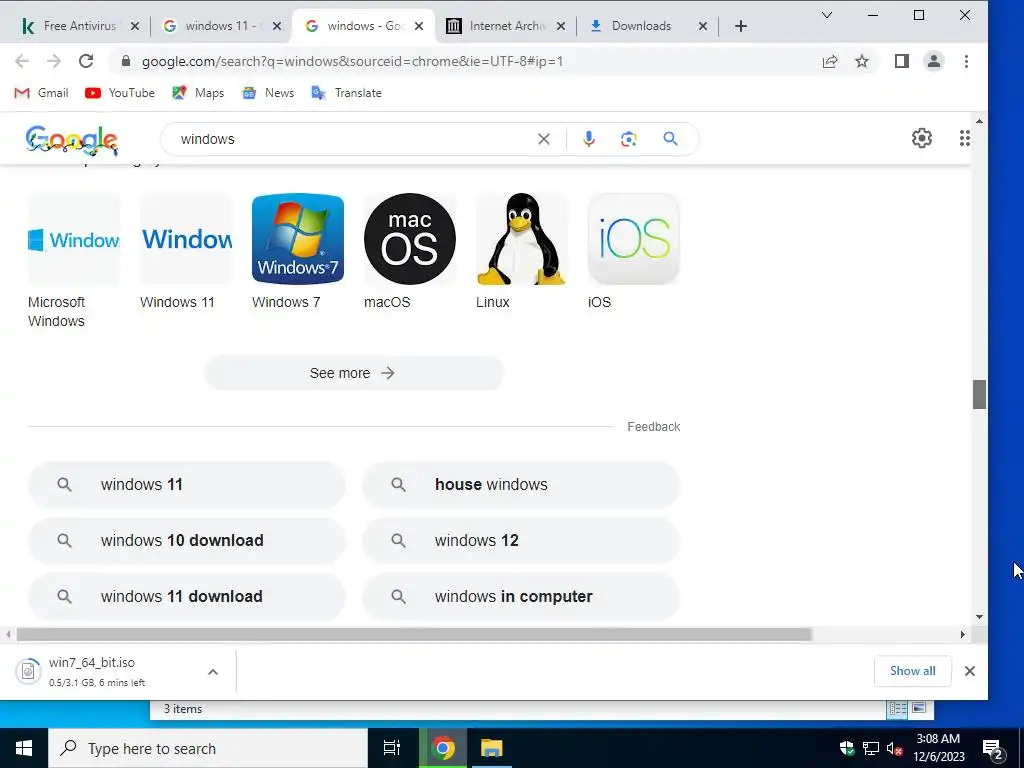Open Windows Security tray icon

click(847, 748)
